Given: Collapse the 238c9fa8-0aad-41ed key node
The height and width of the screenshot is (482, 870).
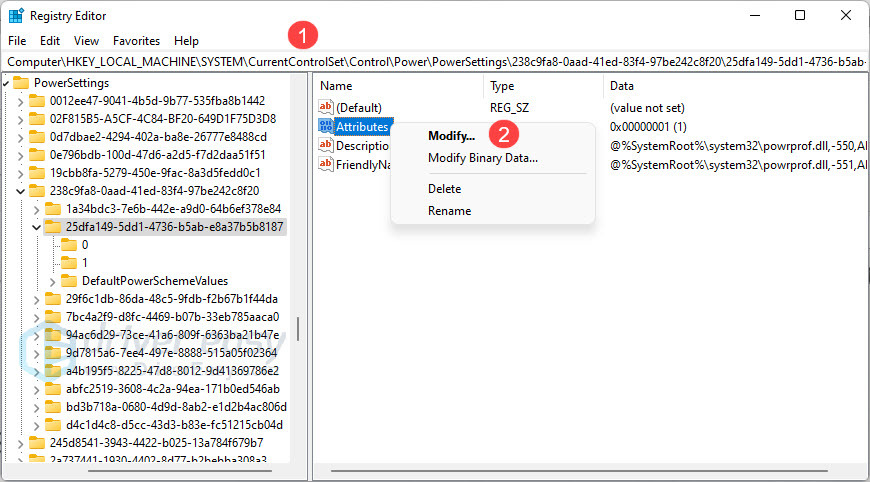Looking at the screenshot, I should point(21,191).
